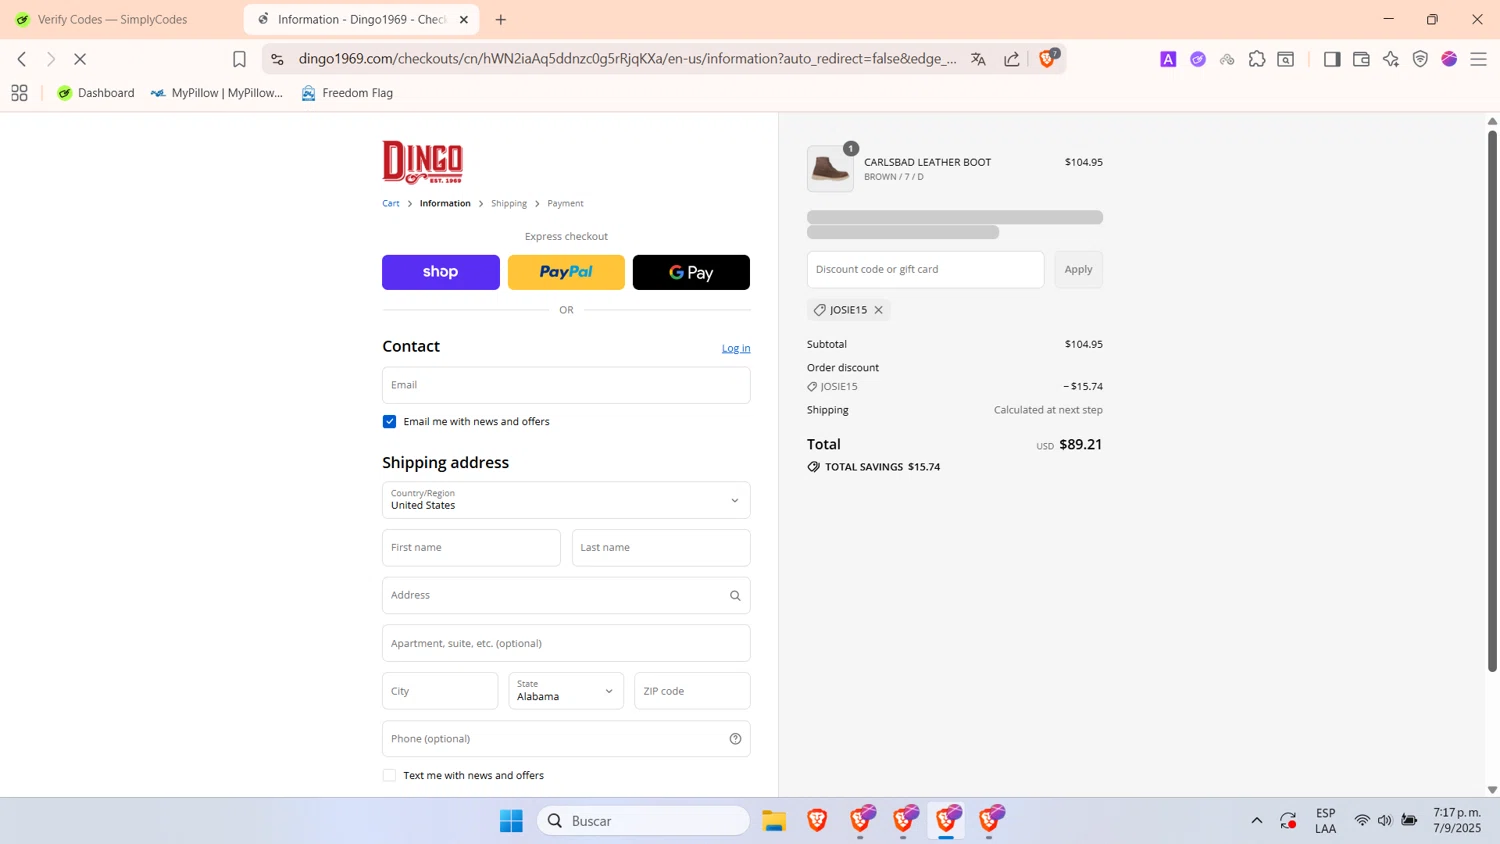Click the Dingo logo
This screenshot has width=1500, height=844.
pyautogui.click(x=422, y=162)
